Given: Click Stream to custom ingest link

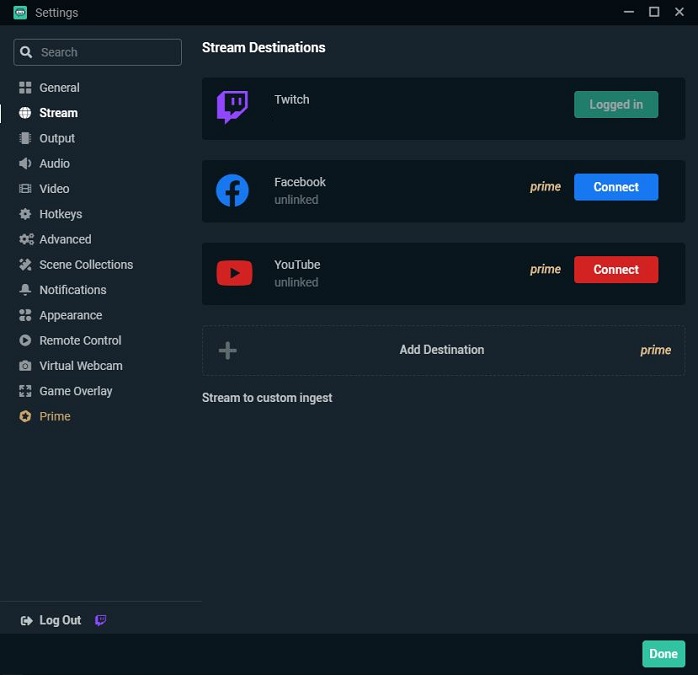Looking at the screenshot, I should tap(267, 398).
